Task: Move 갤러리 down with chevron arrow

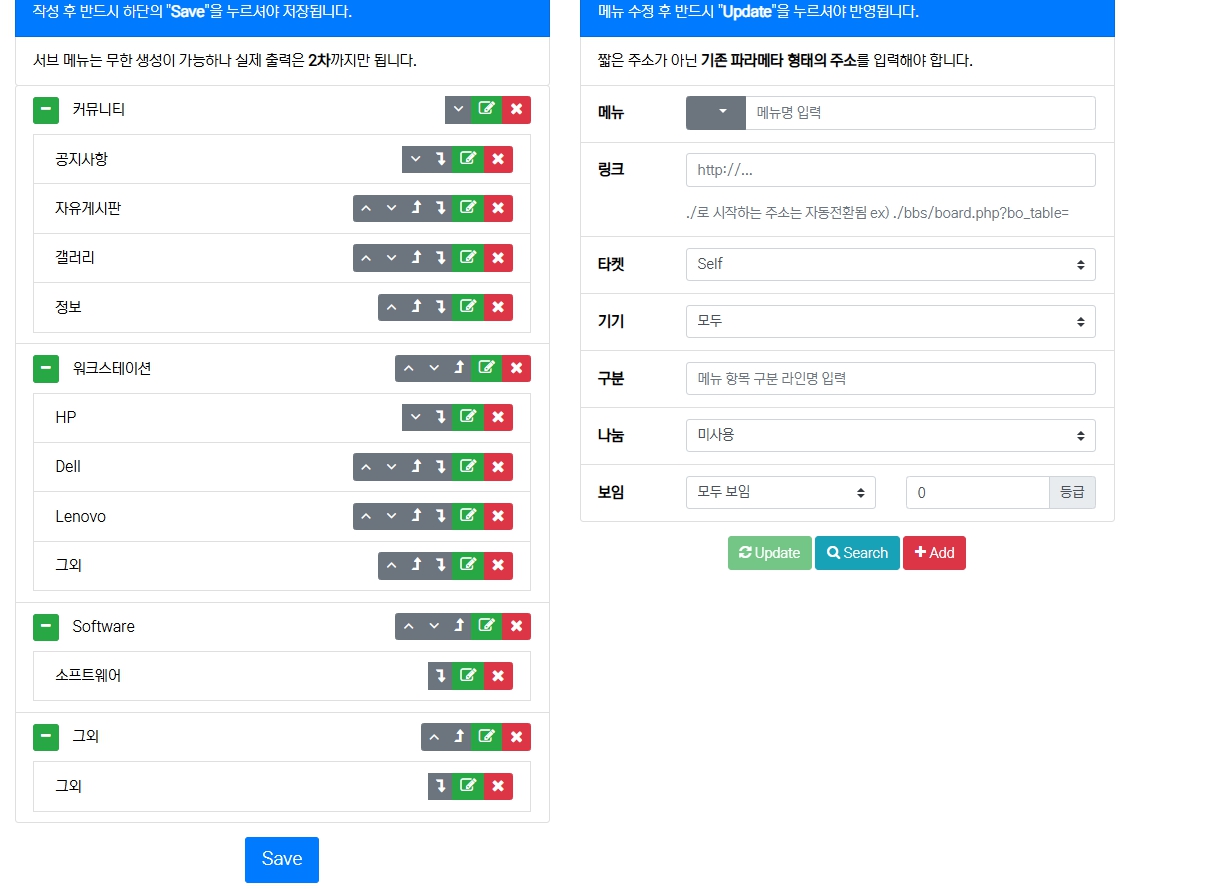Action: (x=391, y=258)
